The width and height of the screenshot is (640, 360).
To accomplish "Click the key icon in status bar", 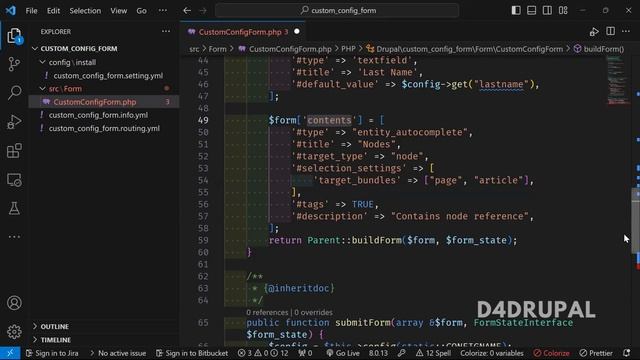I will [401, 353].
